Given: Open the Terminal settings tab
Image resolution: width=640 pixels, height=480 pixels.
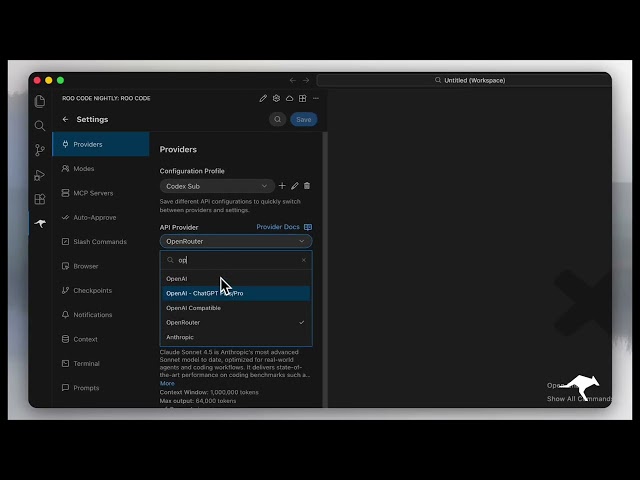Looking at the screenshot, I should tap(101, 363).
